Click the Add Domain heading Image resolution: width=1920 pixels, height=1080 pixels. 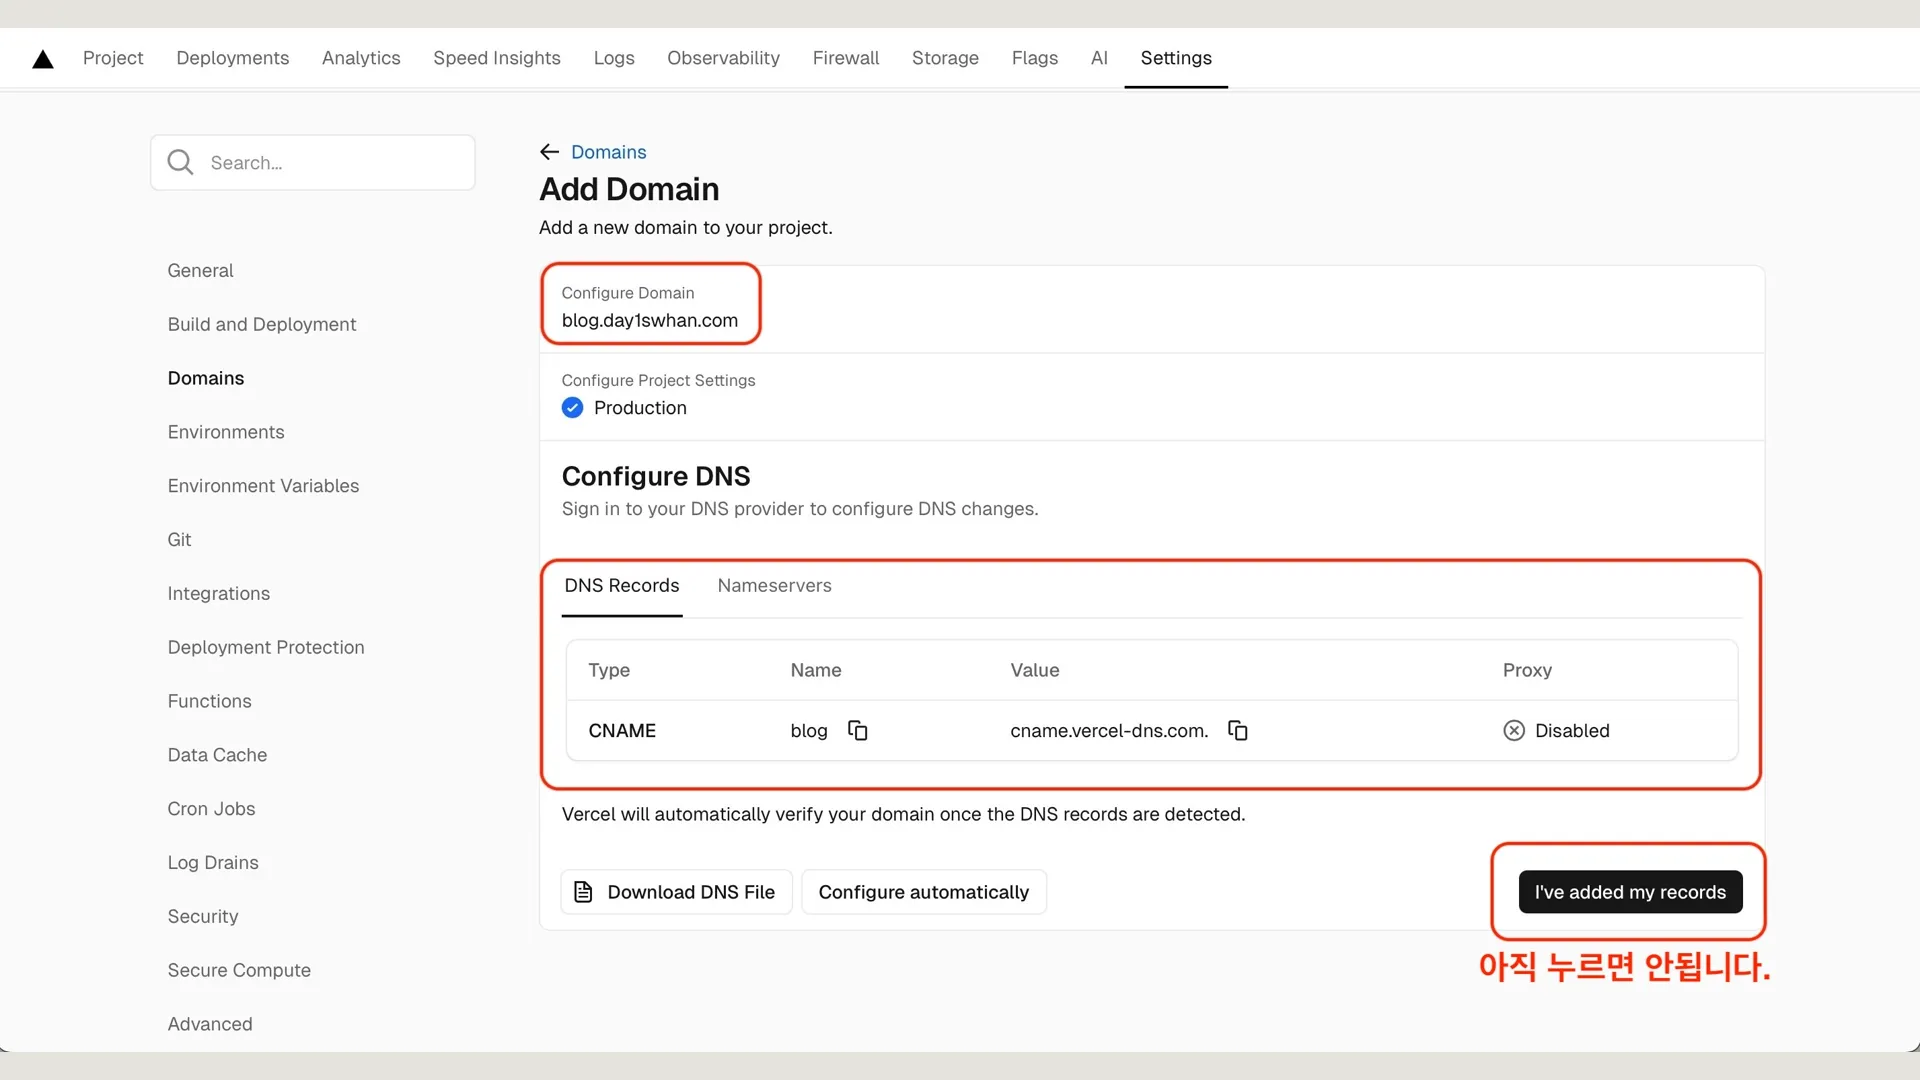pos(629,190)
